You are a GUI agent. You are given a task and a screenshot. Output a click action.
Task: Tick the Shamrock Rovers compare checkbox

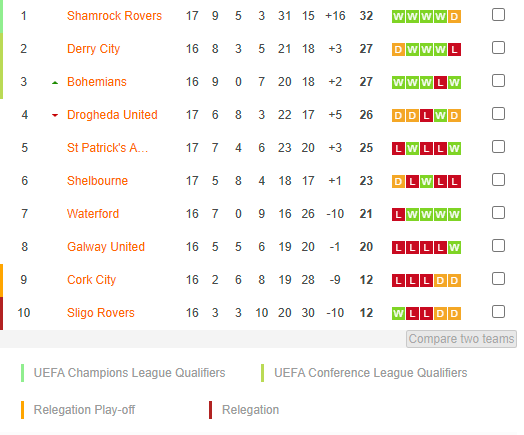tap(498, 15)
